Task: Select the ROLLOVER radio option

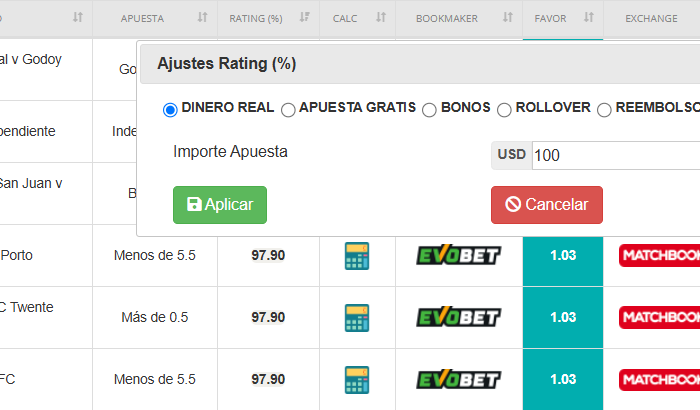Action: (504, 109)
